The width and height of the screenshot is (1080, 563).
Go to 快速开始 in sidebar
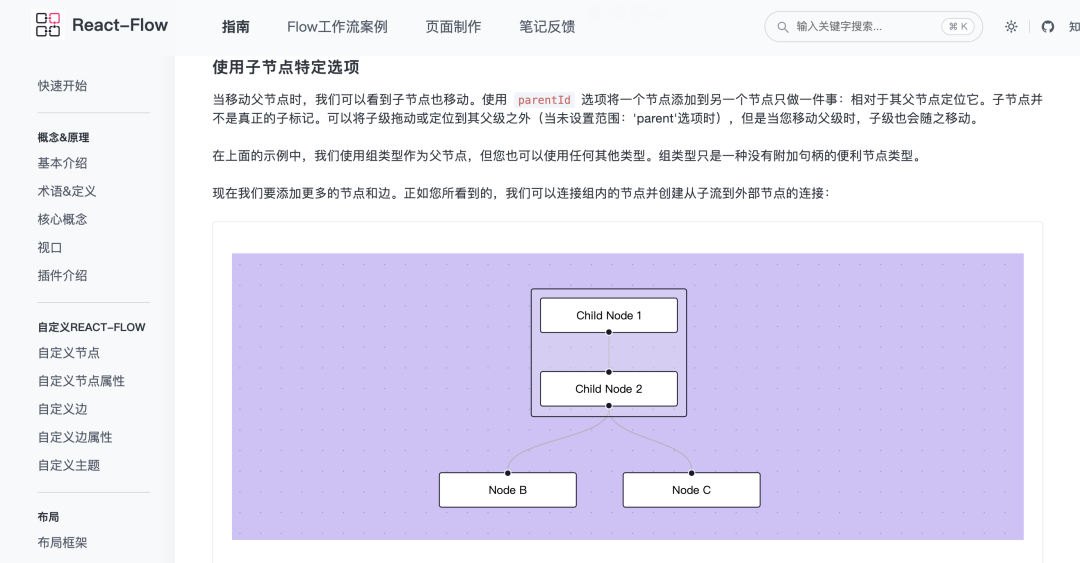(x=63, y=85)
